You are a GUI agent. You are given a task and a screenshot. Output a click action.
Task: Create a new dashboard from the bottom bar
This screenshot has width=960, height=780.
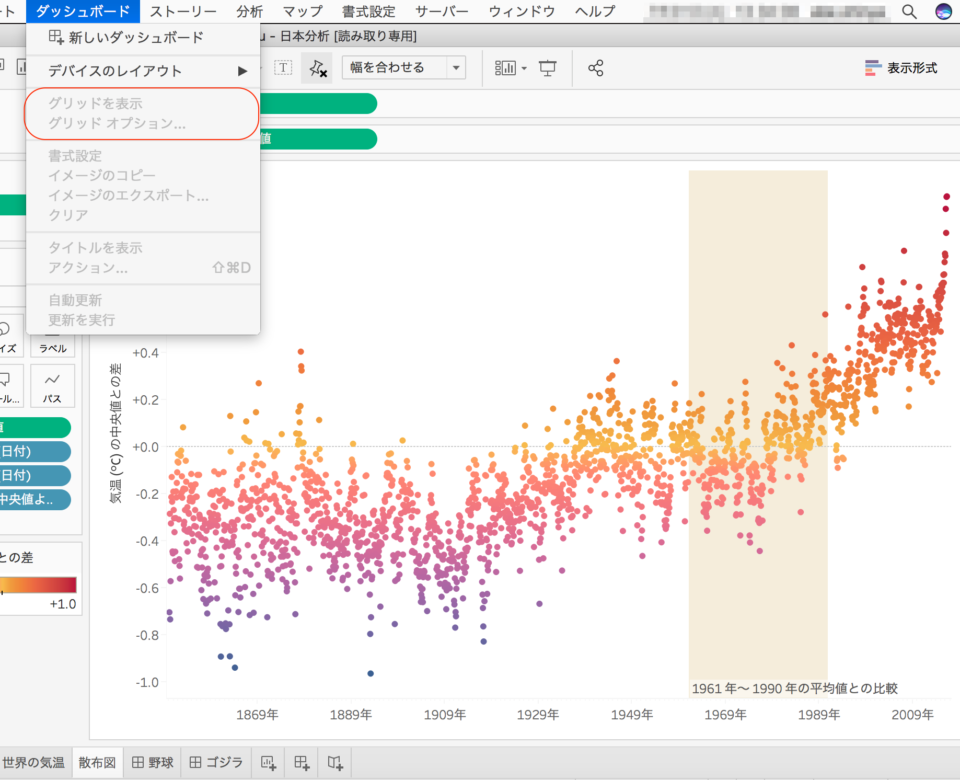[300, 761]
